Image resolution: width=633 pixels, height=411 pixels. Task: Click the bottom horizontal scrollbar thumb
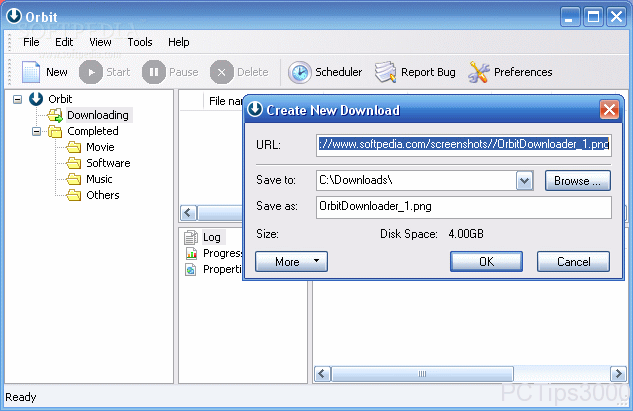coord(422,374)
